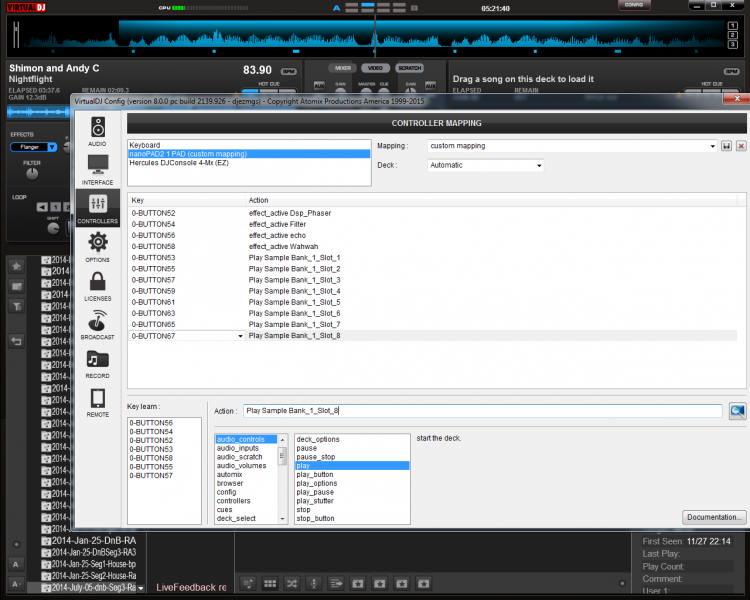
Task: Open the Record settings section
Action: (x=98, y=363)
